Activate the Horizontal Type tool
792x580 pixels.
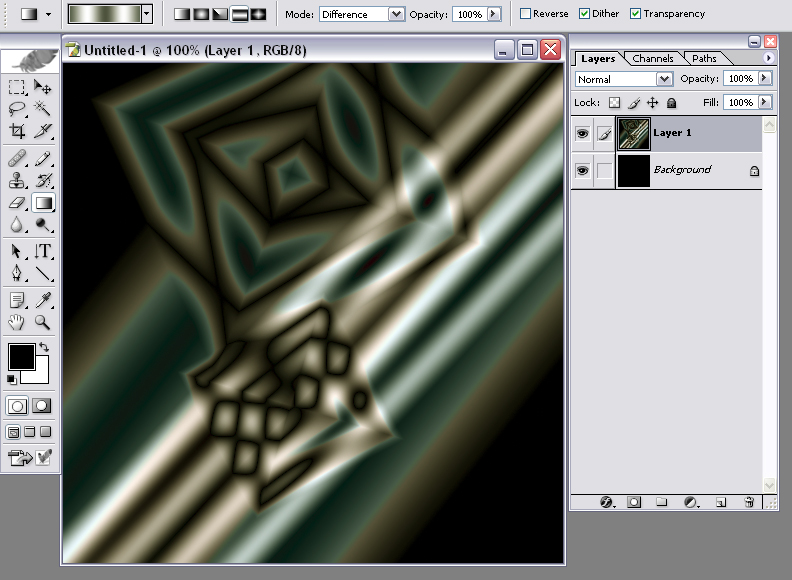43,251
